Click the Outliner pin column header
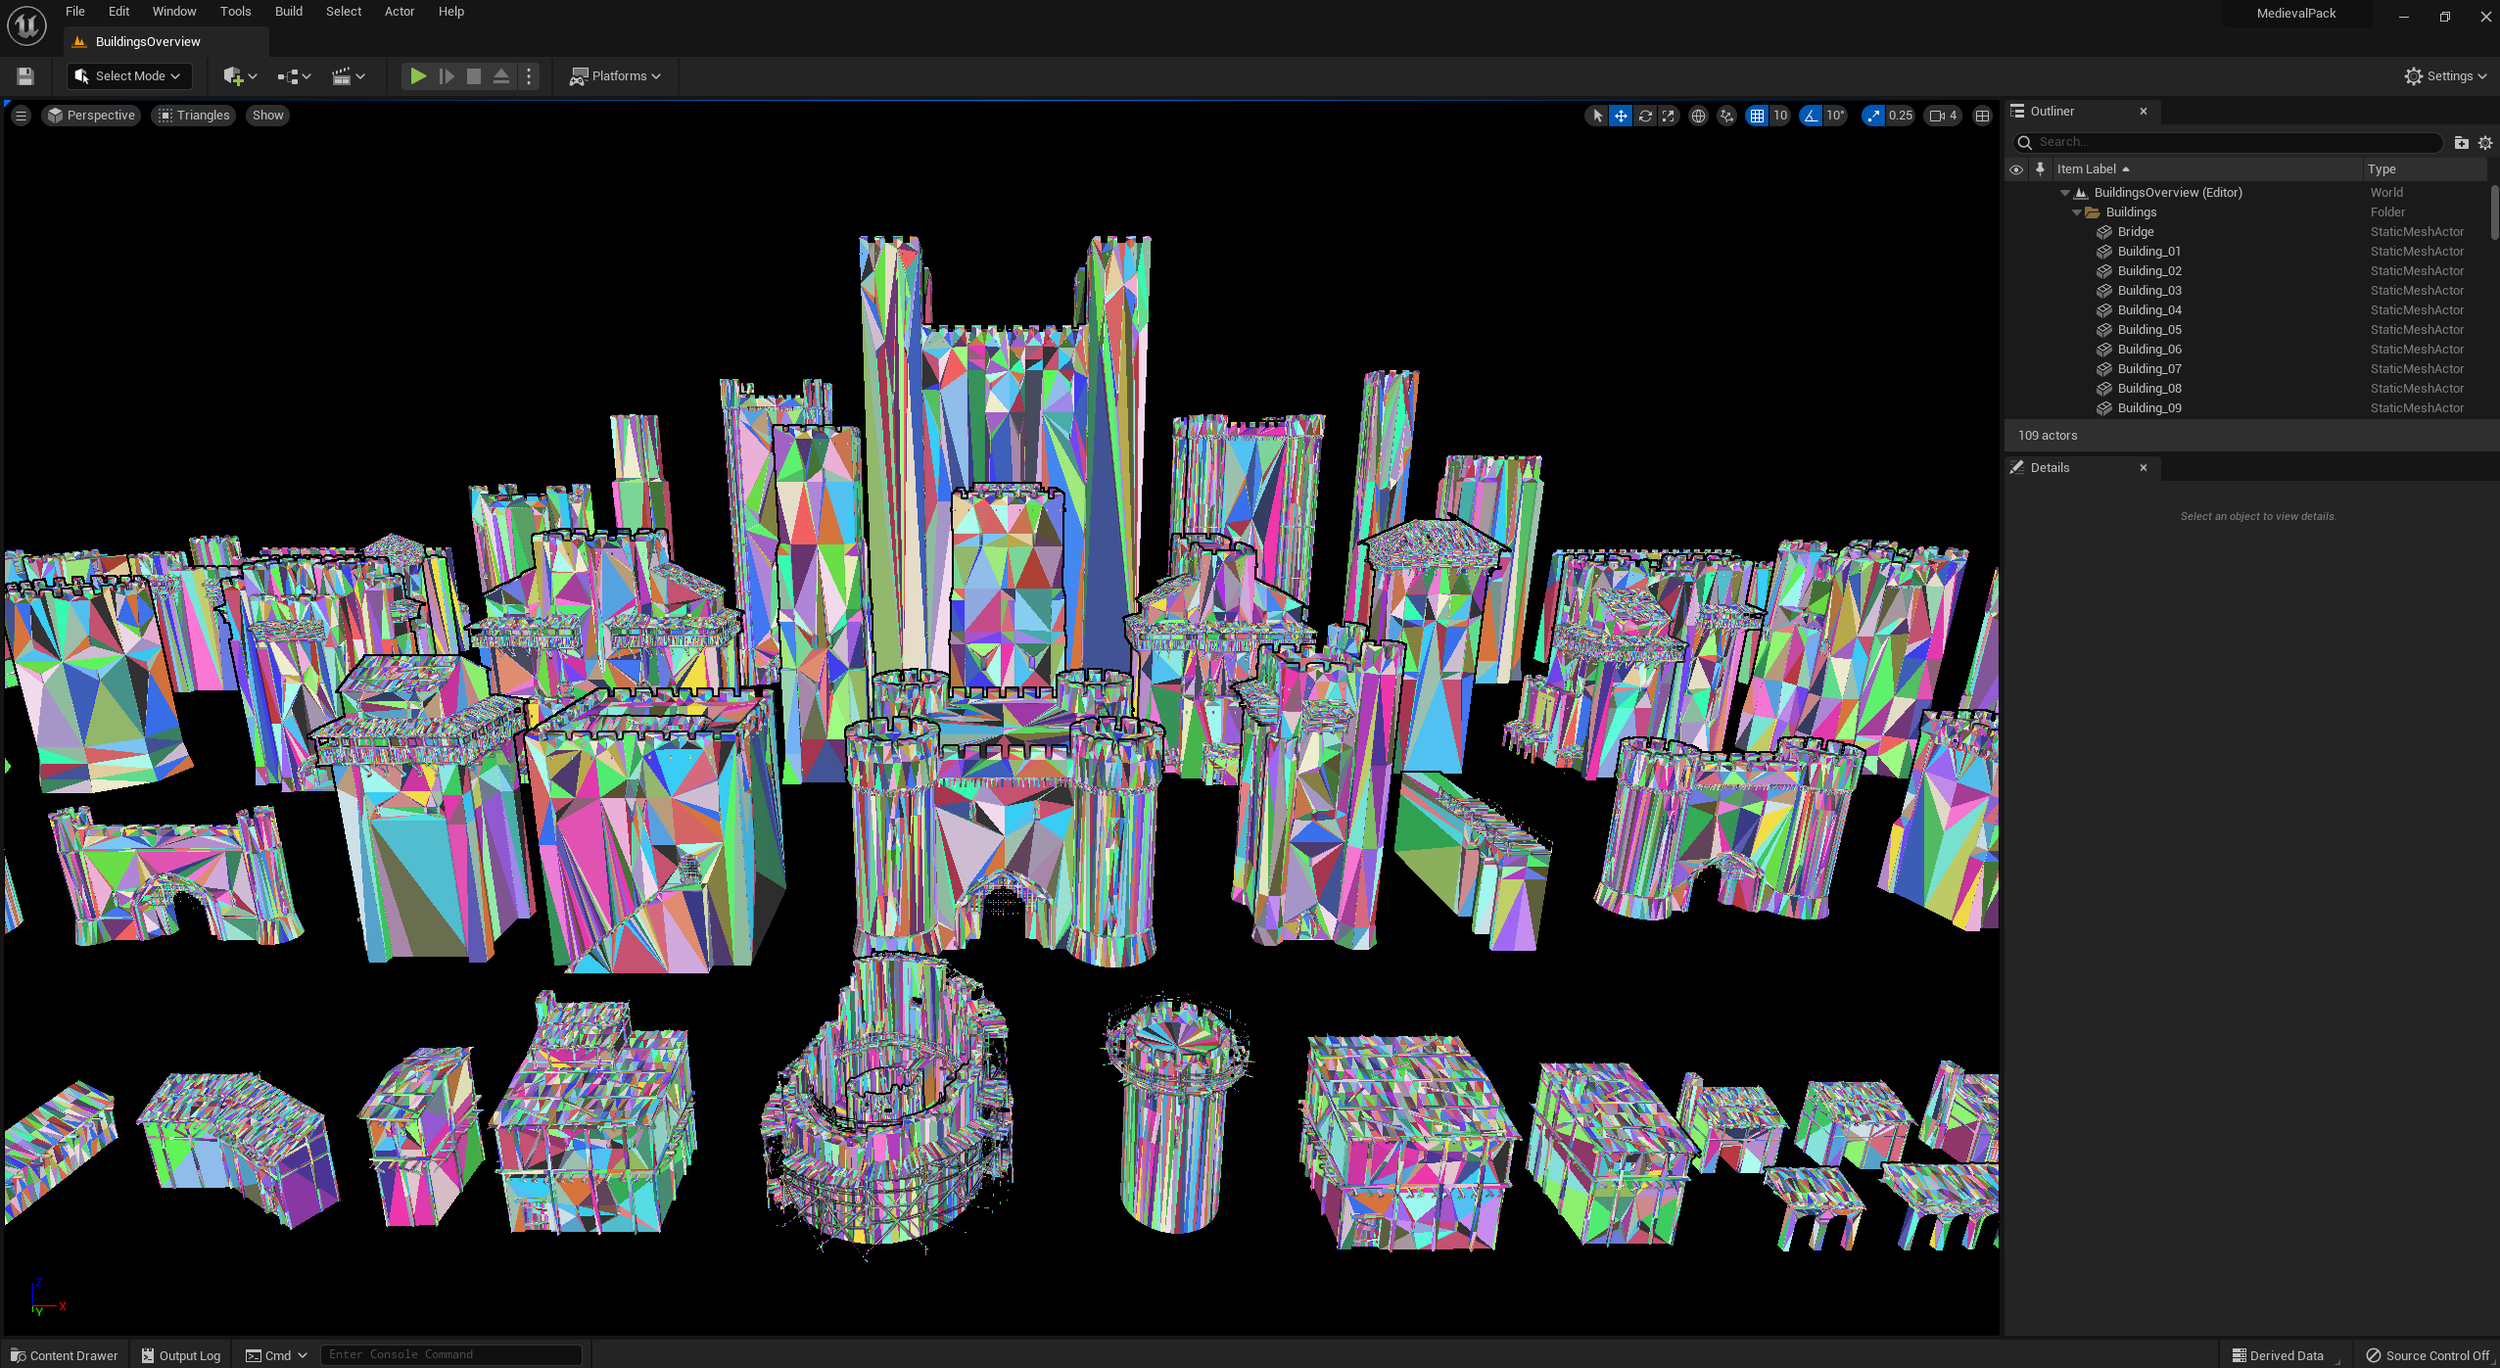This screenshot has height=1368, width=2500. 2040,169
